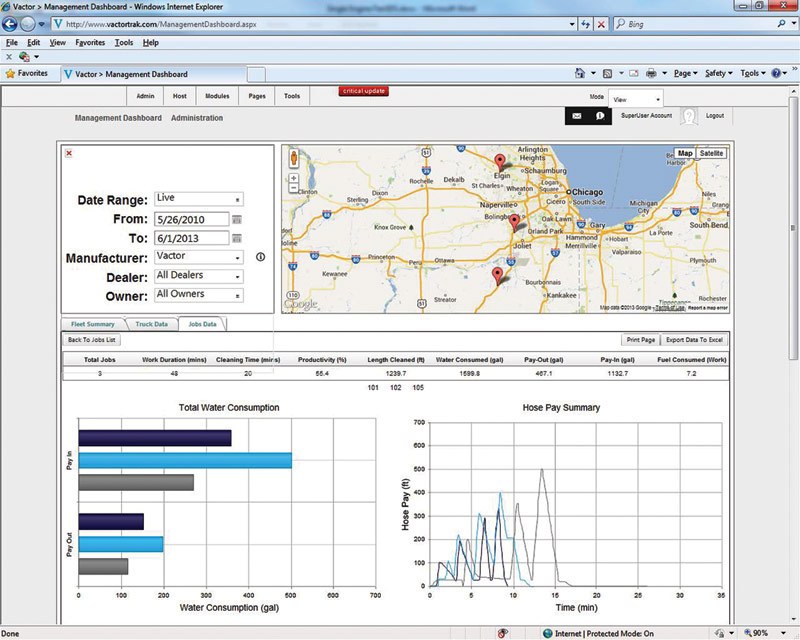
Task: Switch map to Map view
Action: point(685,153)
